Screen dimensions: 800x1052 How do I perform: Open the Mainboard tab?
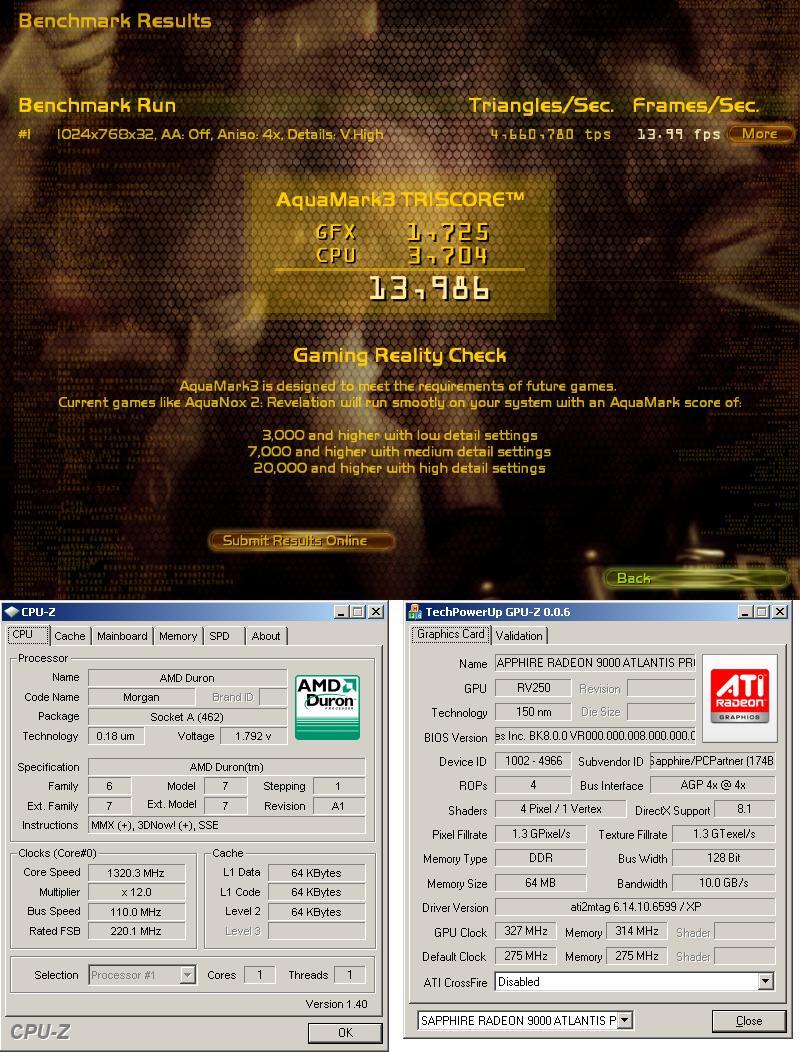click(x=122, y=636)
